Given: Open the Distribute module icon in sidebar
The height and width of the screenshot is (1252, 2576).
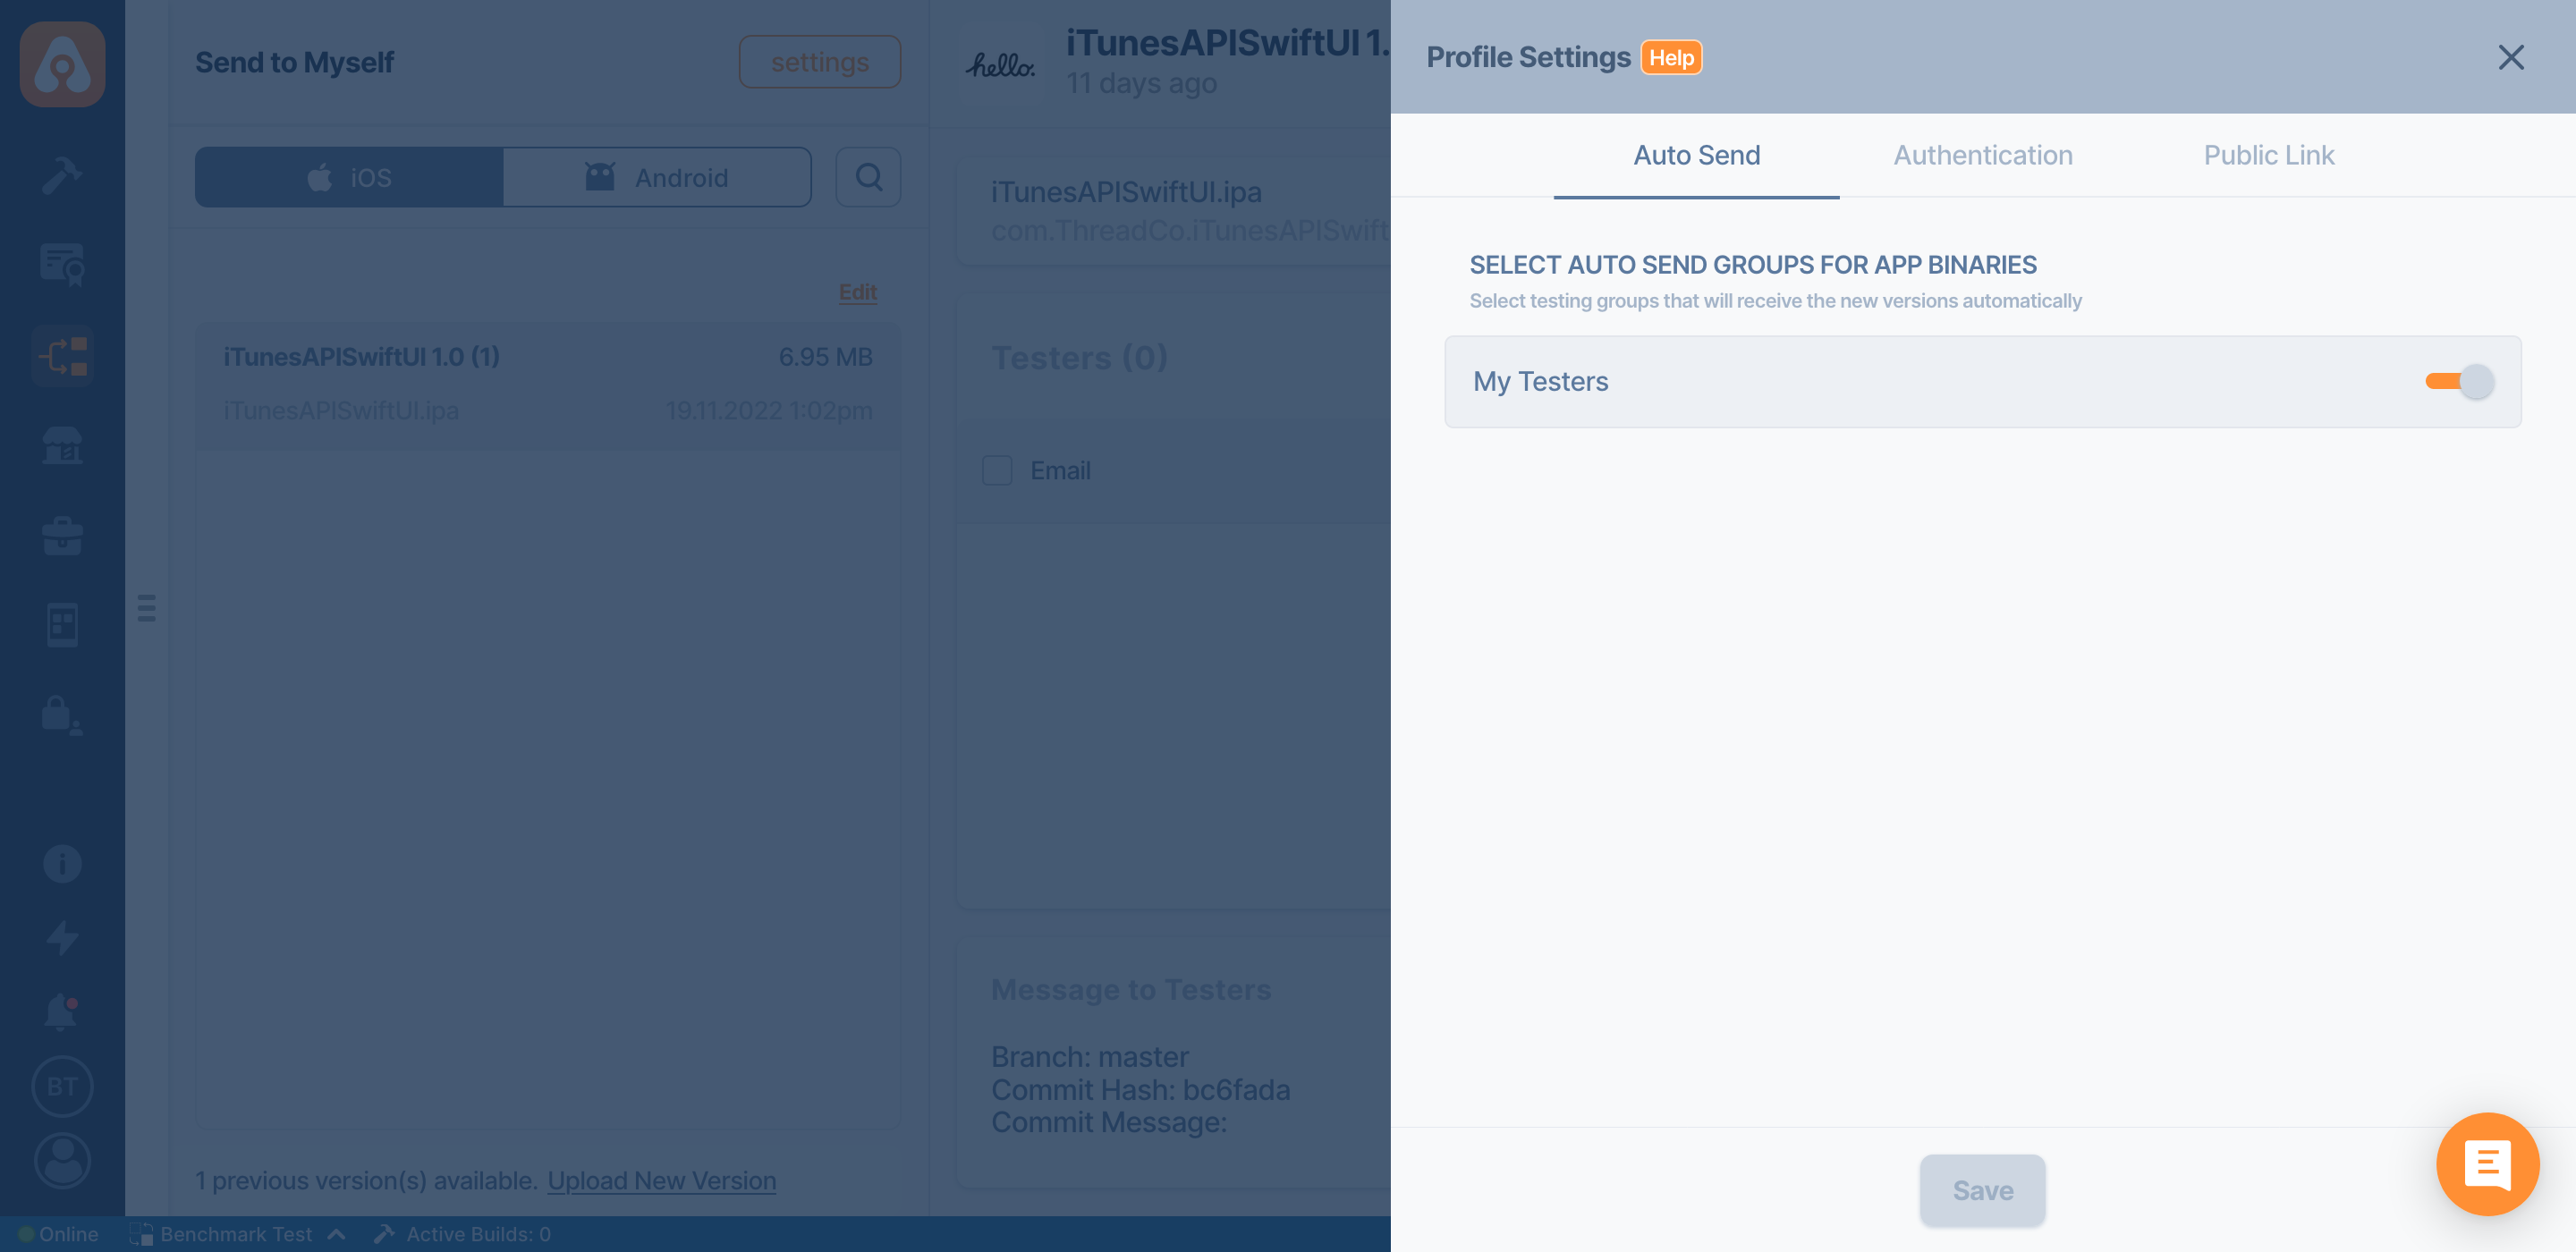Looking at the screenshot, I should click(62, 355).
